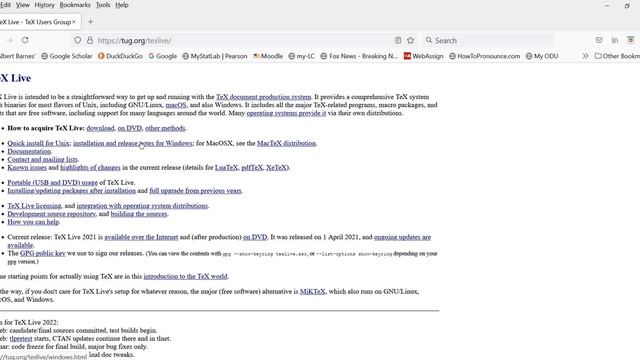Open integration with operating system distributions link
Screen dimensions: 640x360
pyautogui.click(x=142, y=206)
